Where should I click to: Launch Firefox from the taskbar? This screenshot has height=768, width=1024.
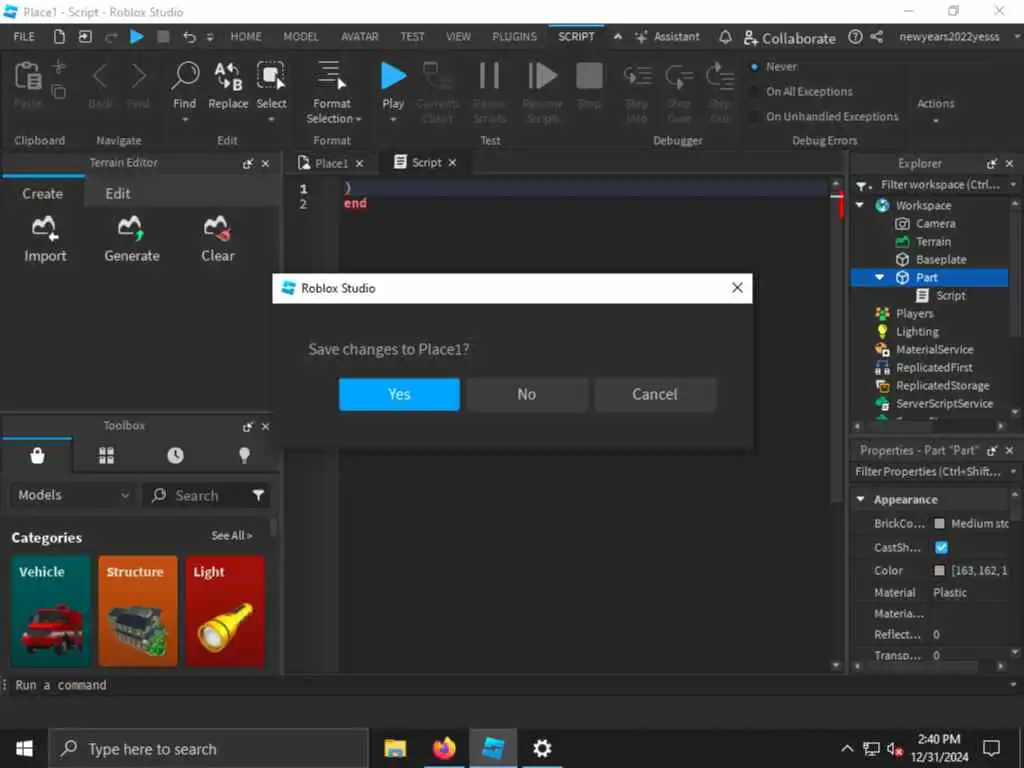coord(444,748)
